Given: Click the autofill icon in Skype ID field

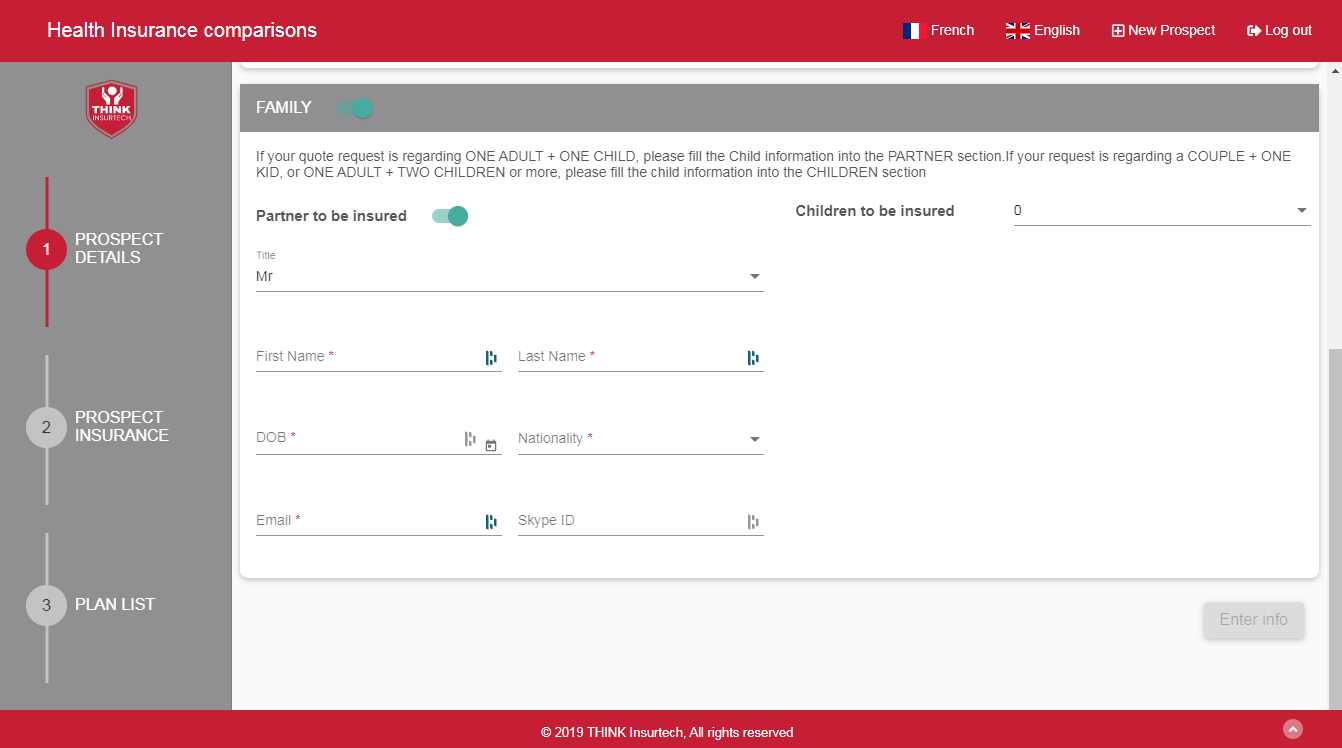Looking at the screenshot, I should 753,522.
